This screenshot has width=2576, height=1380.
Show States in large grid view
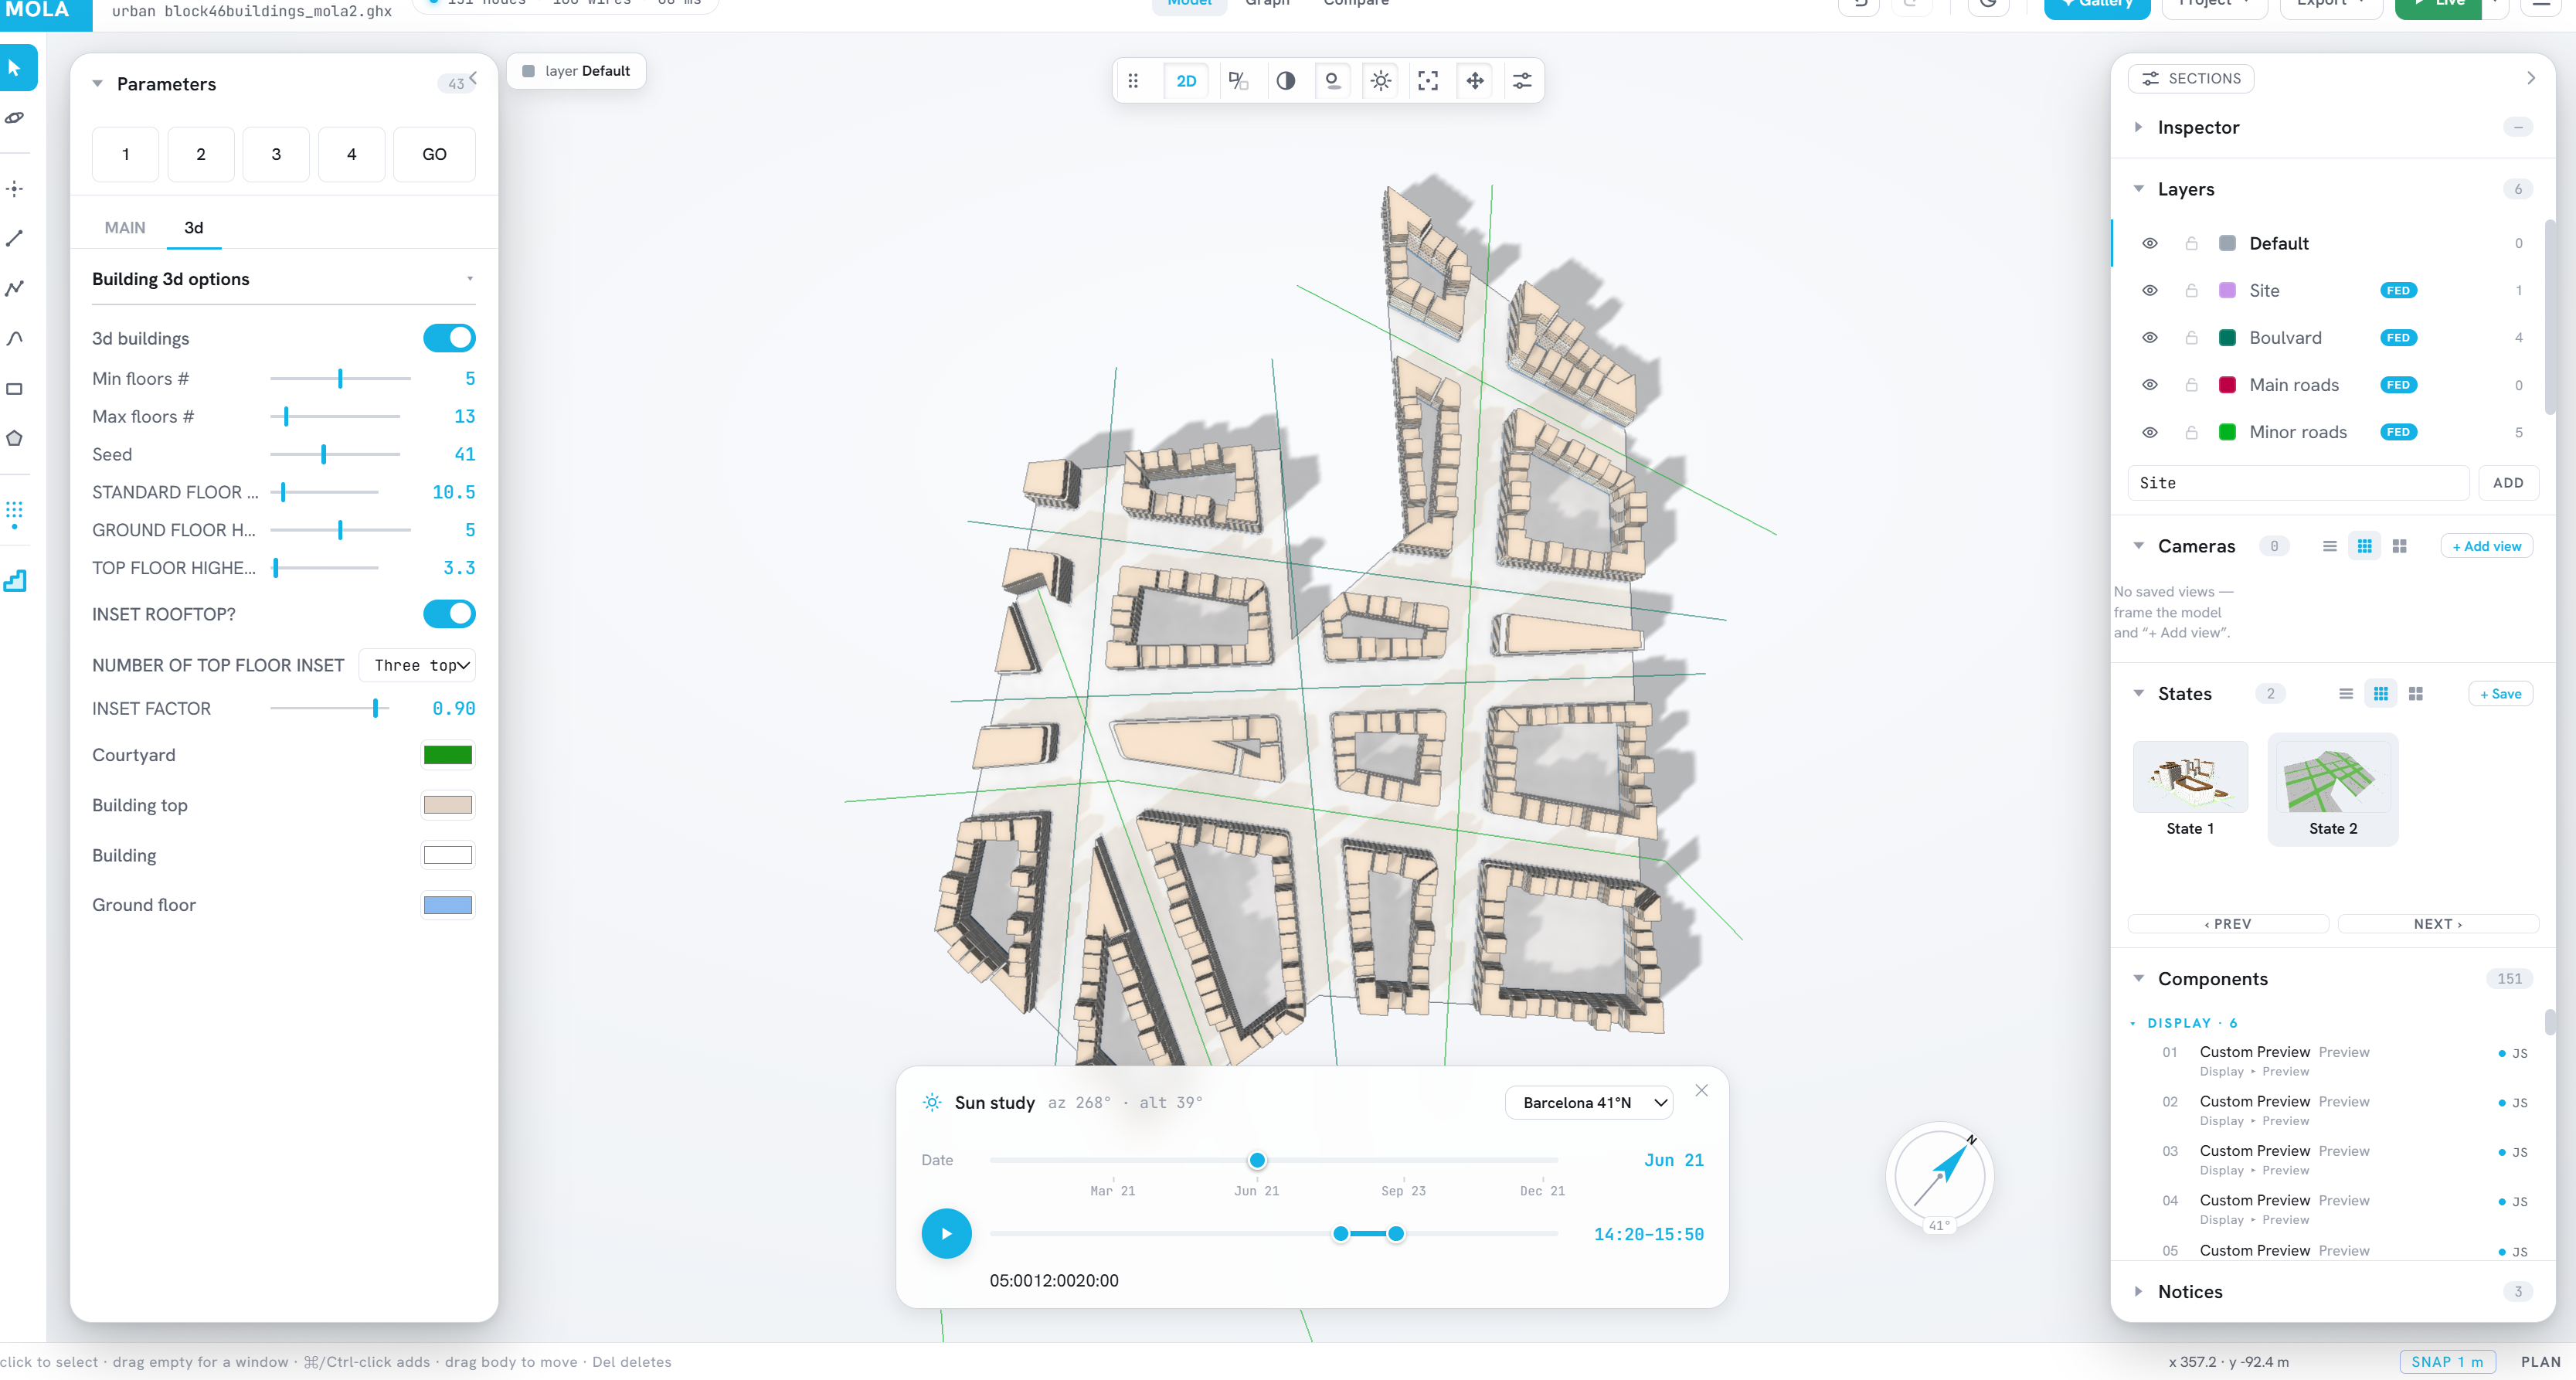pyautogui.click(x=2416, y=694)
